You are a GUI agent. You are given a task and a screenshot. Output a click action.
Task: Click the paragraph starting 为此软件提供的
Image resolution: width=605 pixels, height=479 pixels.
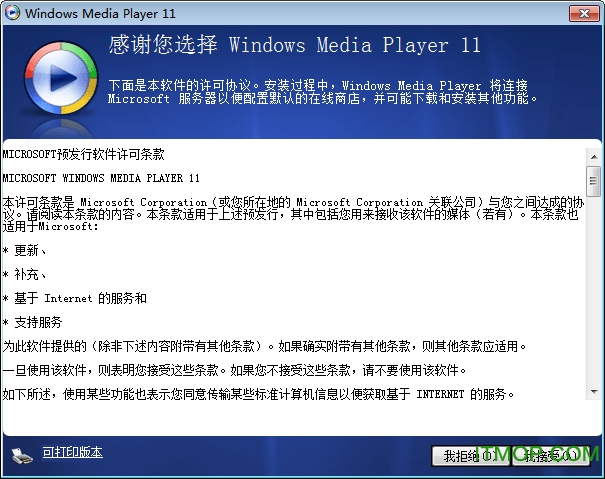click(265, 346)
